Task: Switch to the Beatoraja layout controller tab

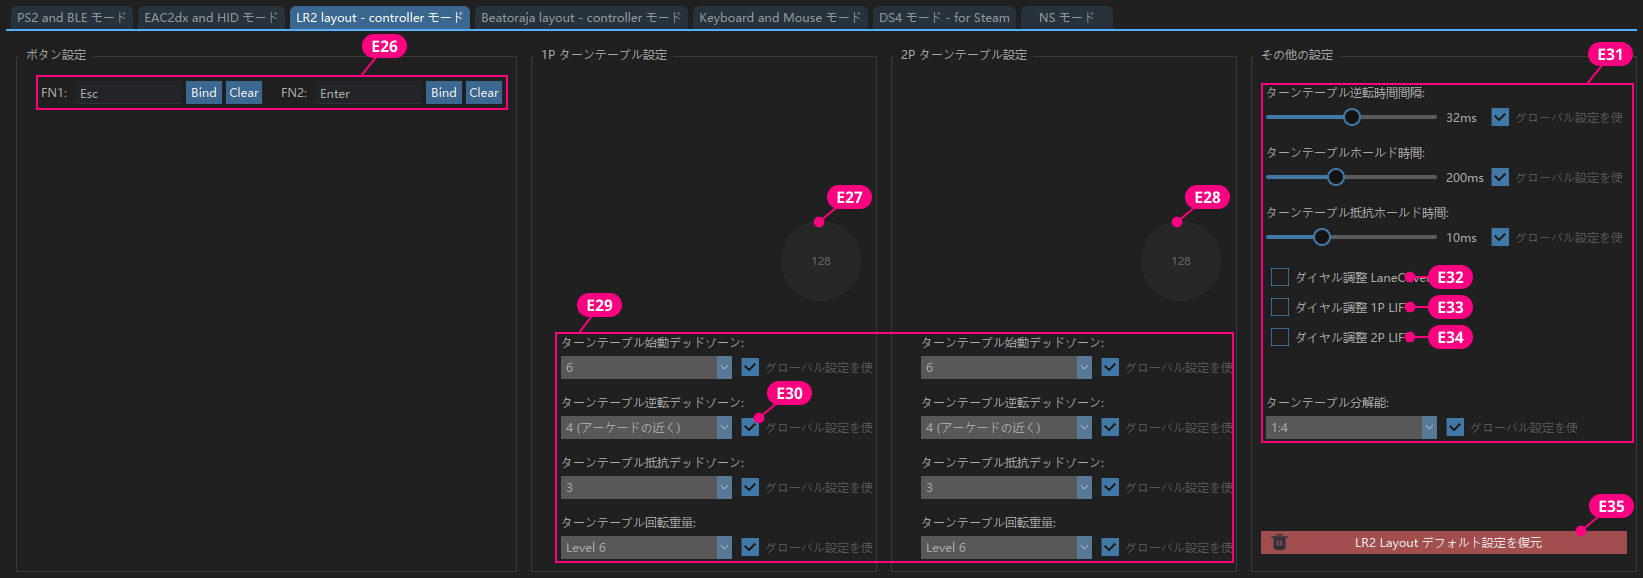Action: point(580,17)
